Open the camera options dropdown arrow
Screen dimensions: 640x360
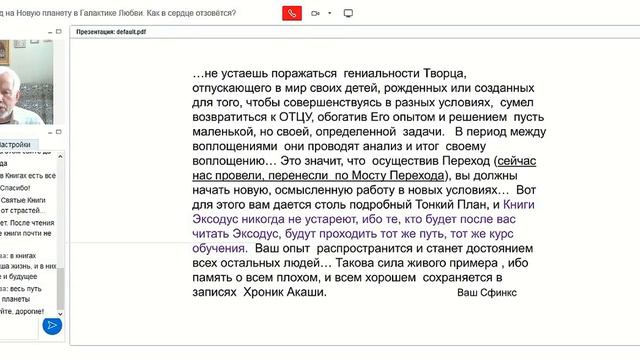click(x=330, y=13)
